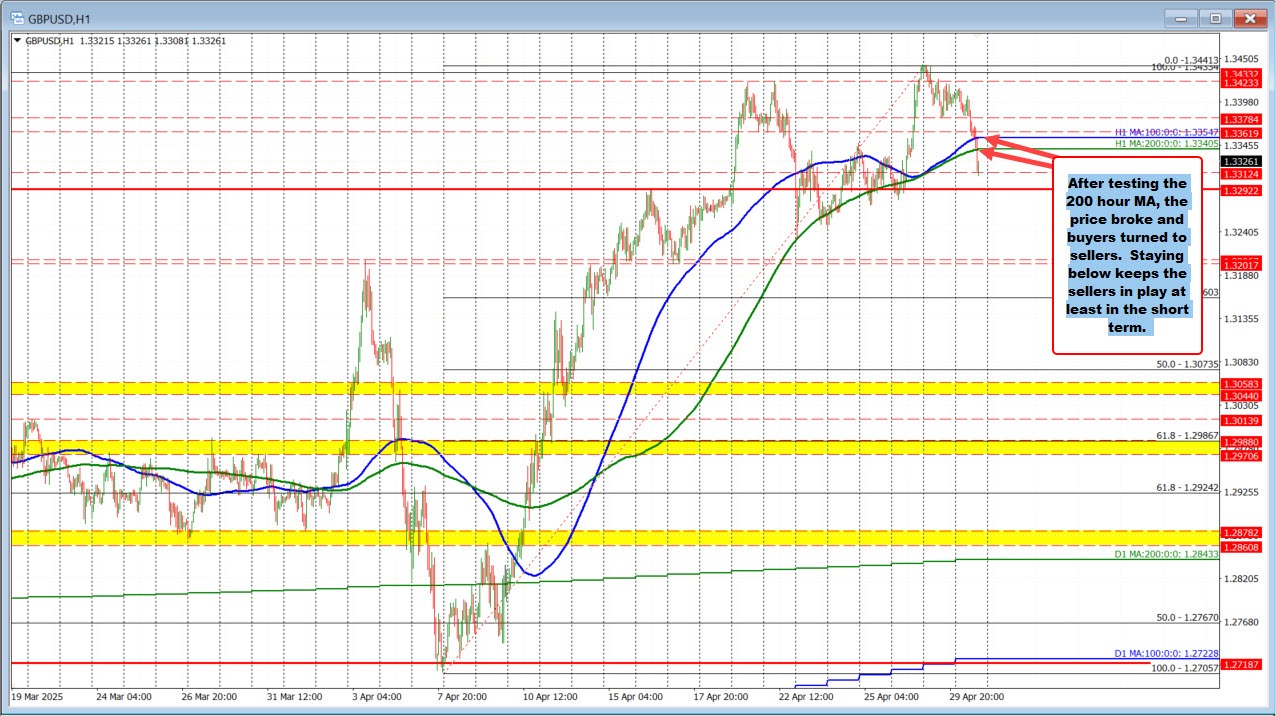Click the chart window icon in the title bar
The width and height of the screenshot is (1275, 716).
click(x=18, y=17)
